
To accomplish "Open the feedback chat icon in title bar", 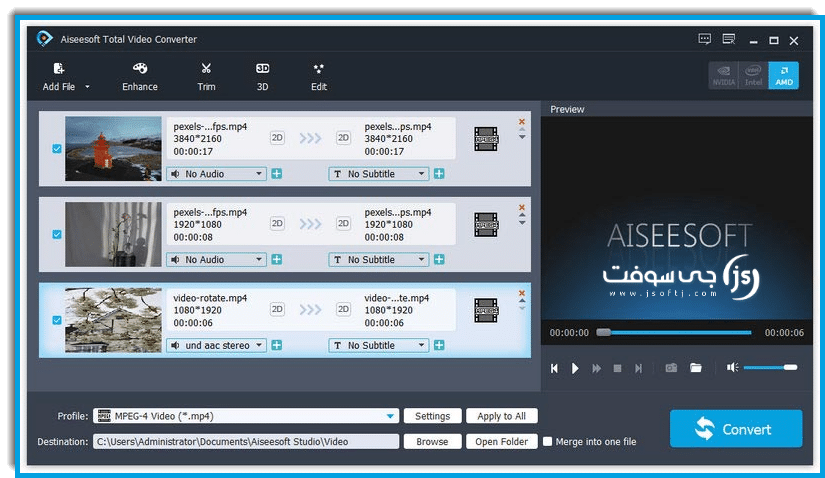I will pyautogui.click(x=705, y=39).
